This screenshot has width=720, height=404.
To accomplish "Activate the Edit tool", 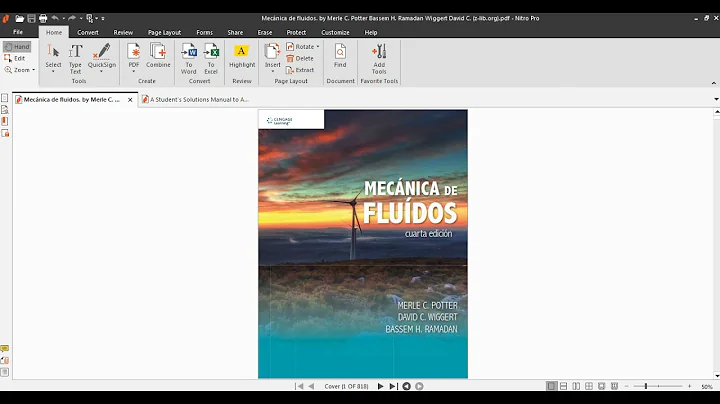I will (15, 58).
